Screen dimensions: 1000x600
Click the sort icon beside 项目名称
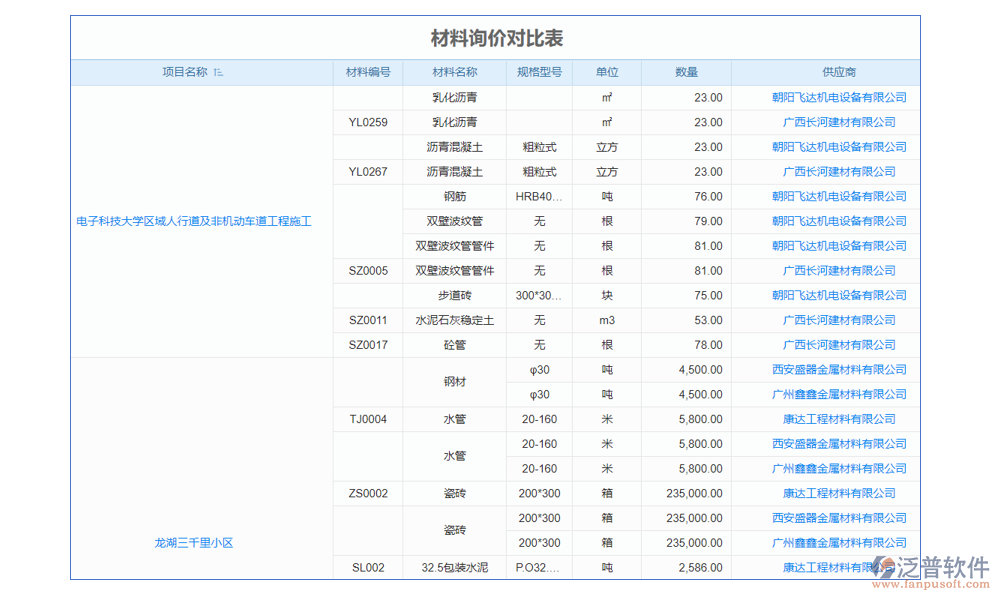click(x=219, y=73)
